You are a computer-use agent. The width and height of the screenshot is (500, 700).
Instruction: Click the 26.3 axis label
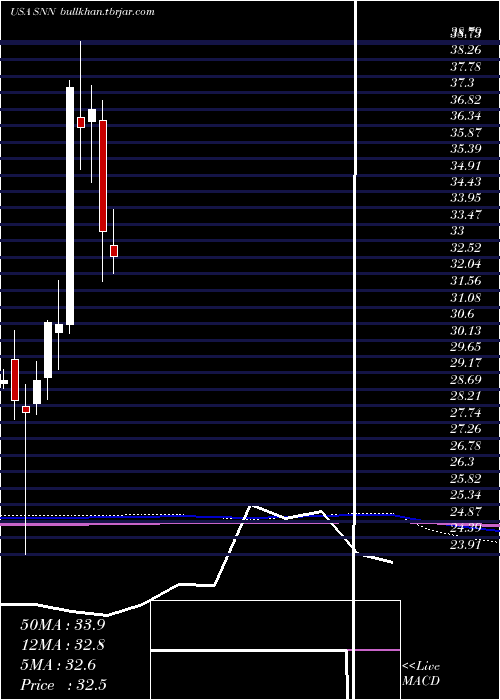point(463,462)
